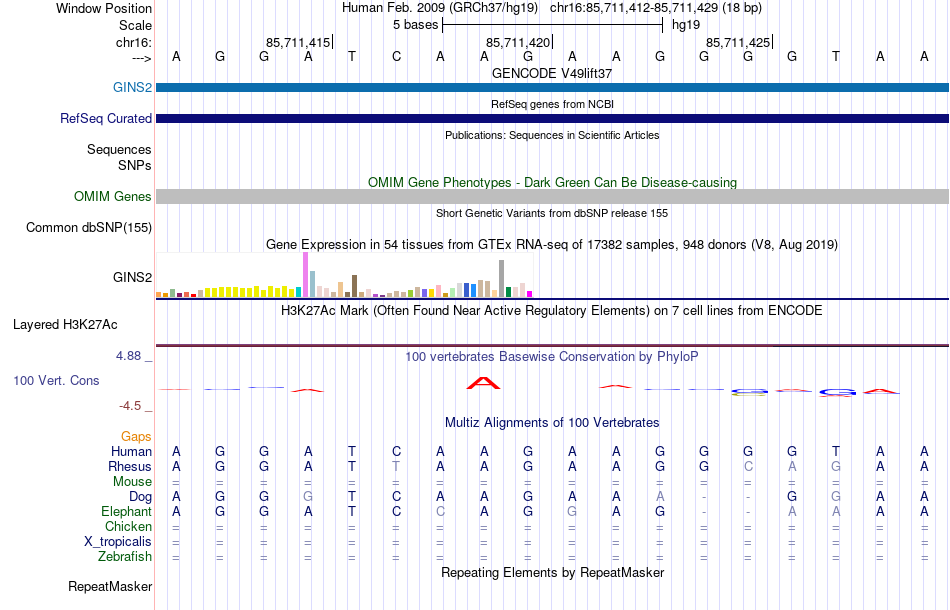This screenshot has height=610, width=950.
Task: Click the chr16: base position label
Action: 134,42
